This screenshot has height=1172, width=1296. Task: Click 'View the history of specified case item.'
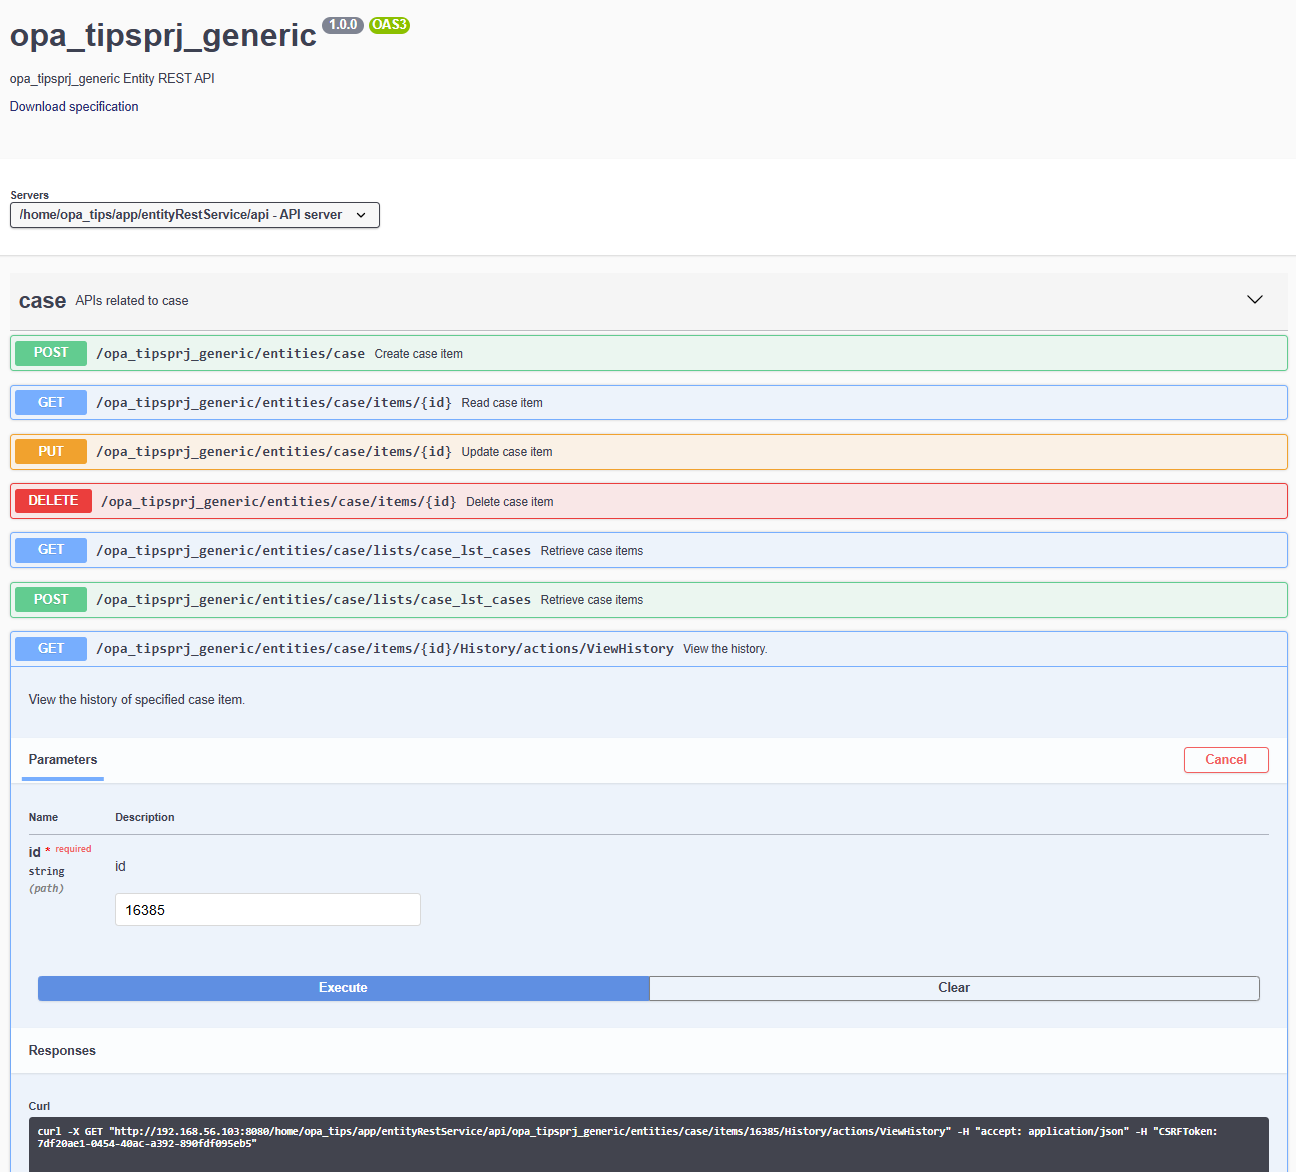tap(137, 700)
